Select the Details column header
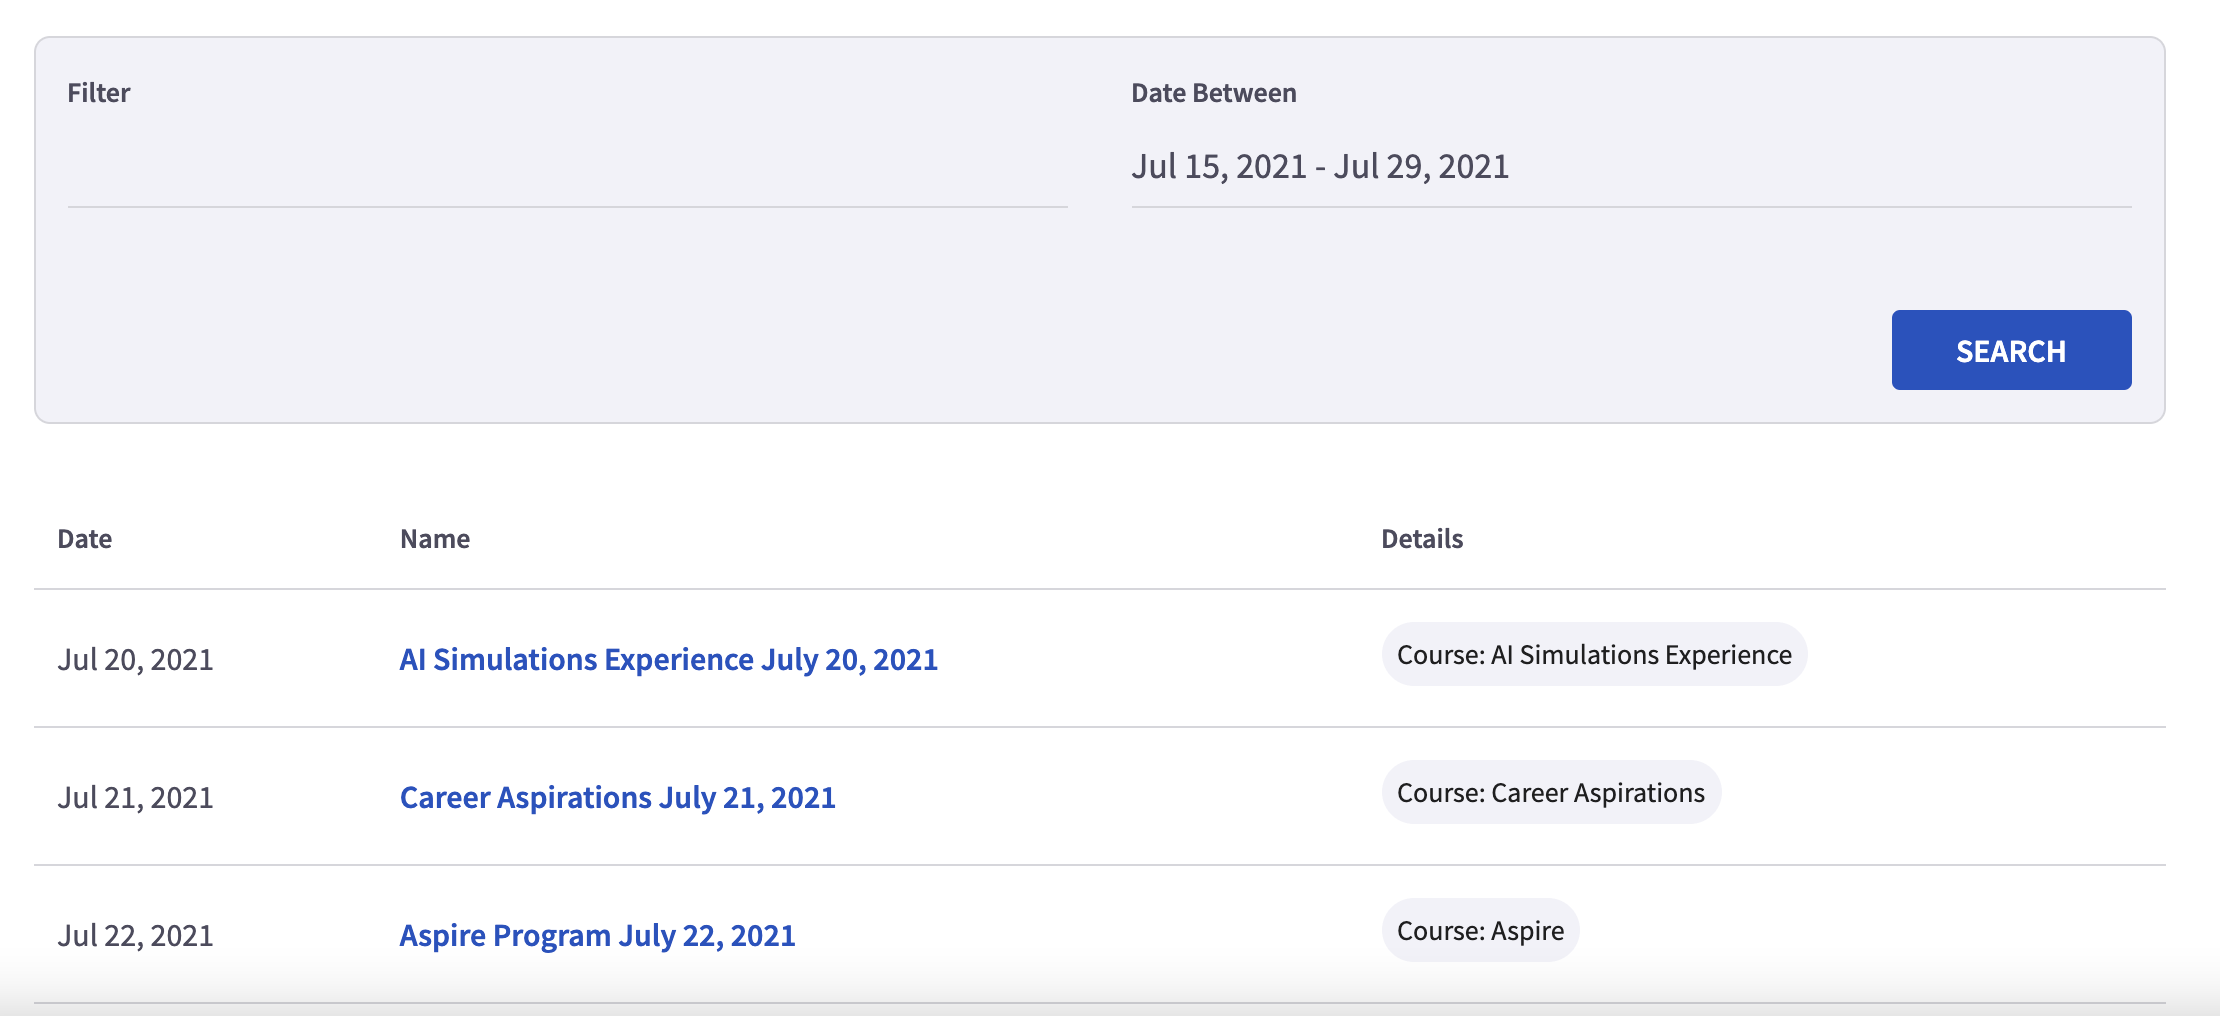The image size is (2220, 1016). [1422, 539]
